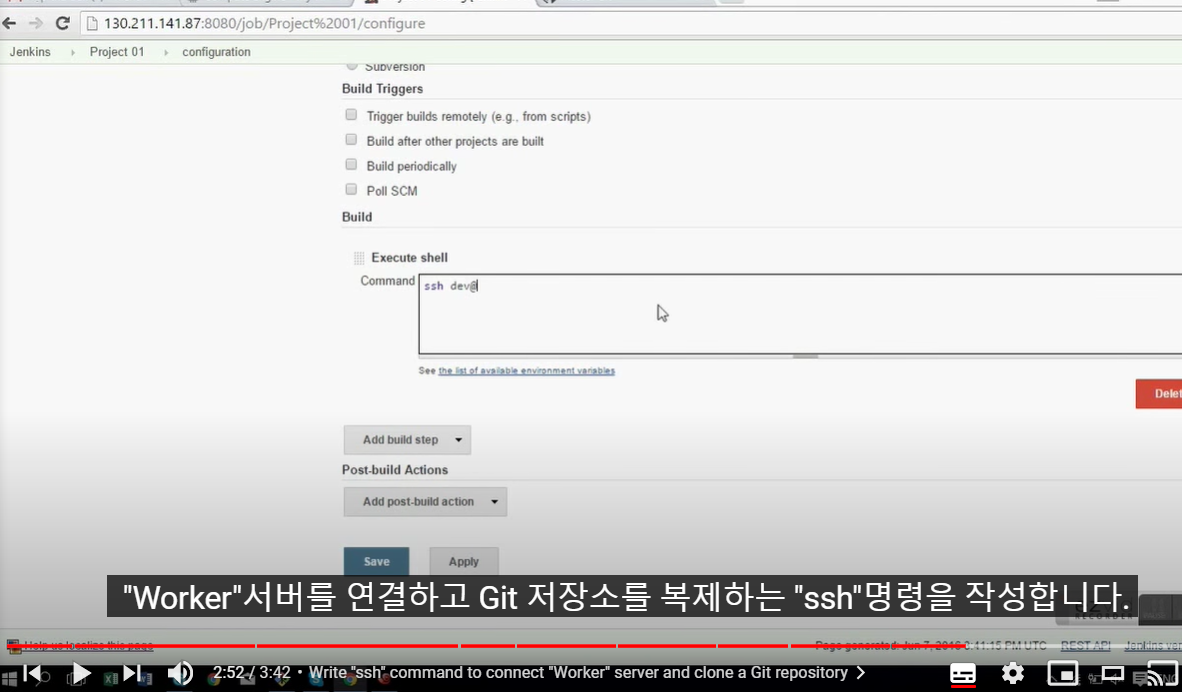Open the REST API link
Viewport: 1182px width, 692px height.
point(1086,645)
